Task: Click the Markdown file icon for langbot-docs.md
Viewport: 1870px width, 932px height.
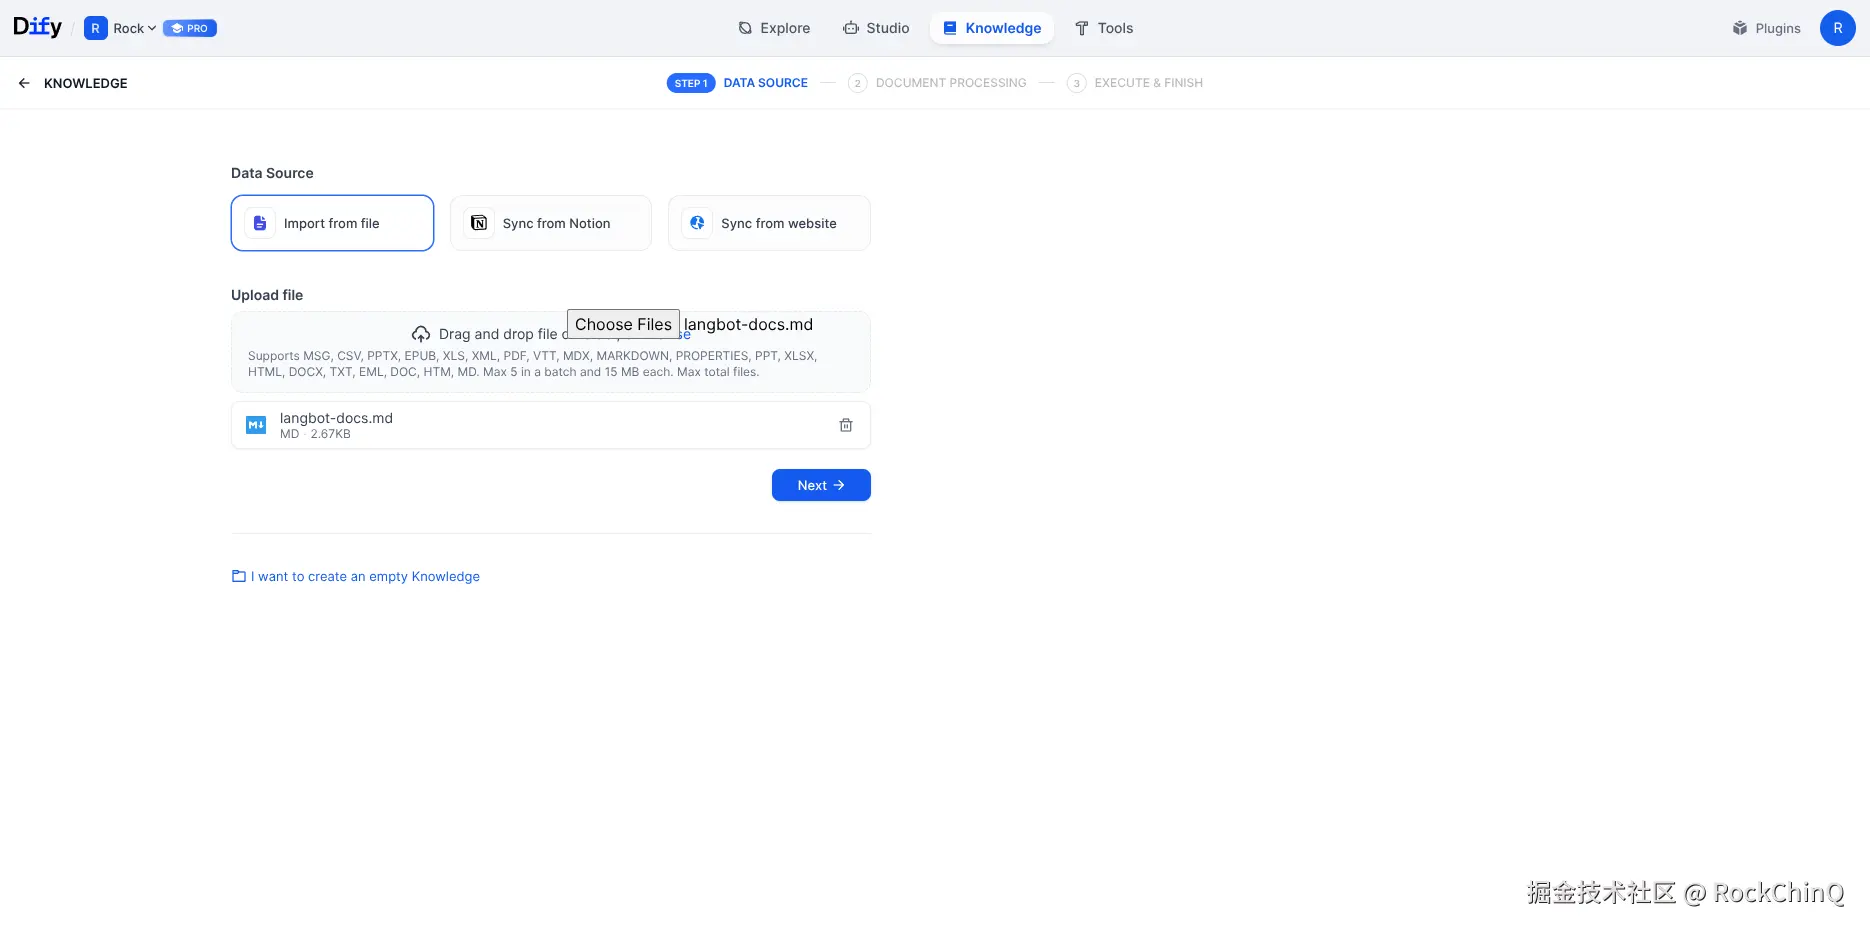Action: click(256, 425)
